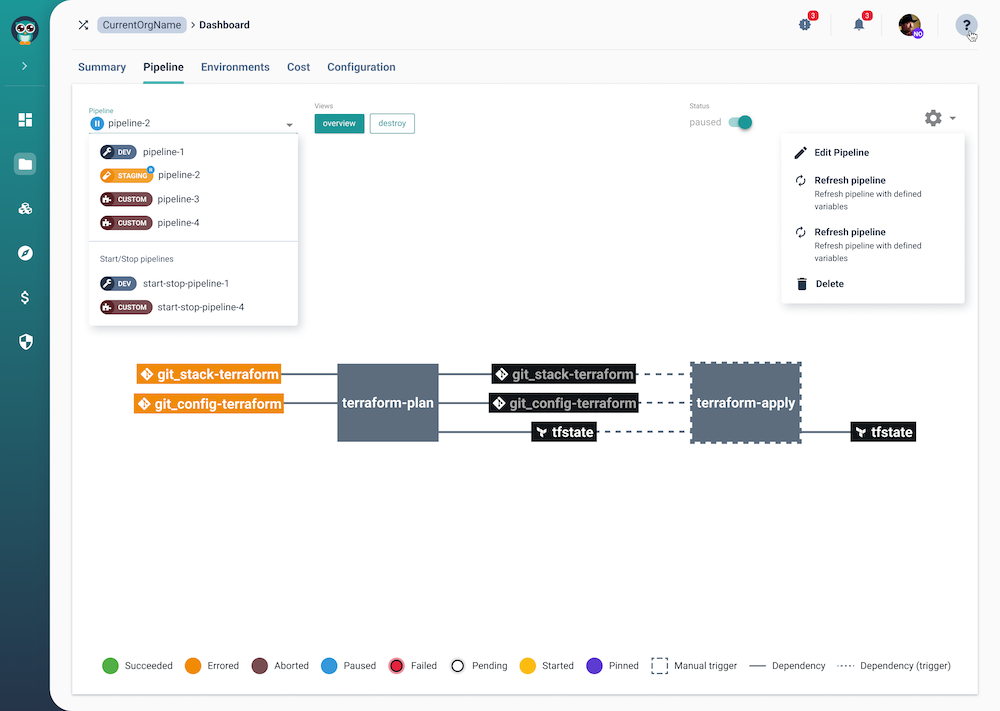Click the terraform-apply job box
Viewport: 1000px width, 711px height.
(x=745, y=403)
